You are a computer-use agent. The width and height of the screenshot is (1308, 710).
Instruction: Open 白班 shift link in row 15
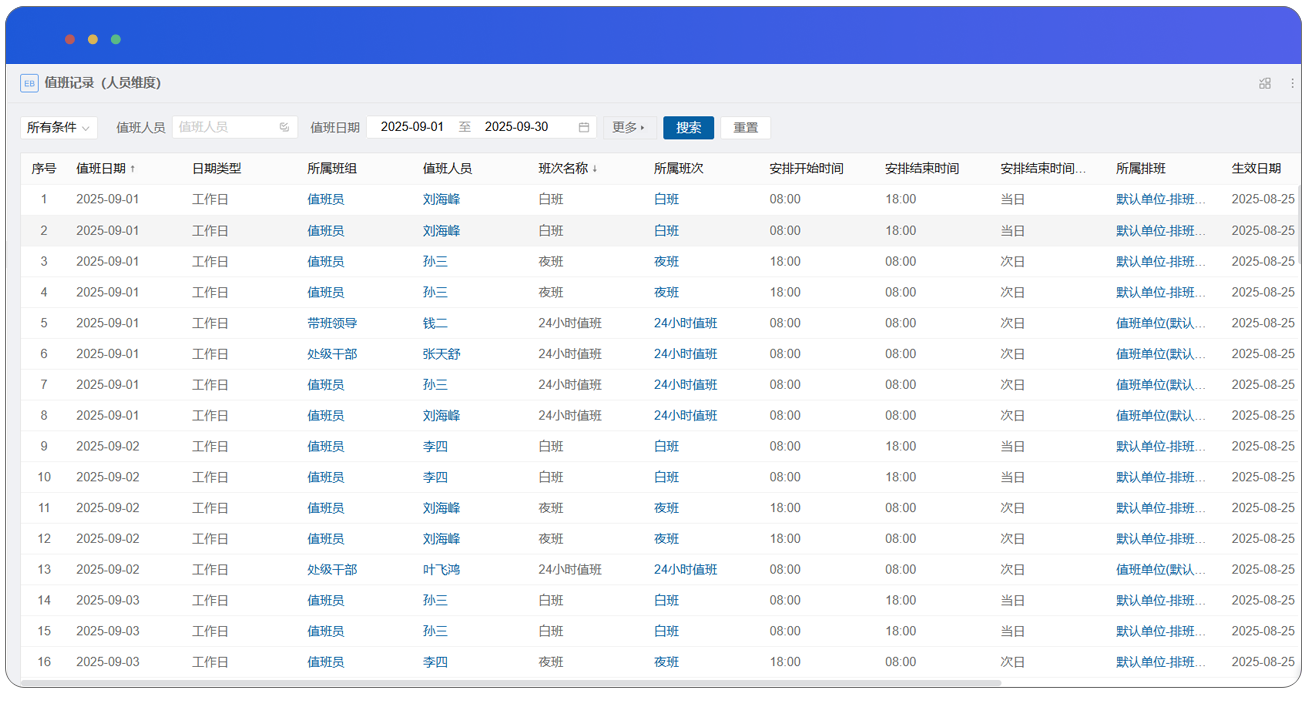point(666,632)
